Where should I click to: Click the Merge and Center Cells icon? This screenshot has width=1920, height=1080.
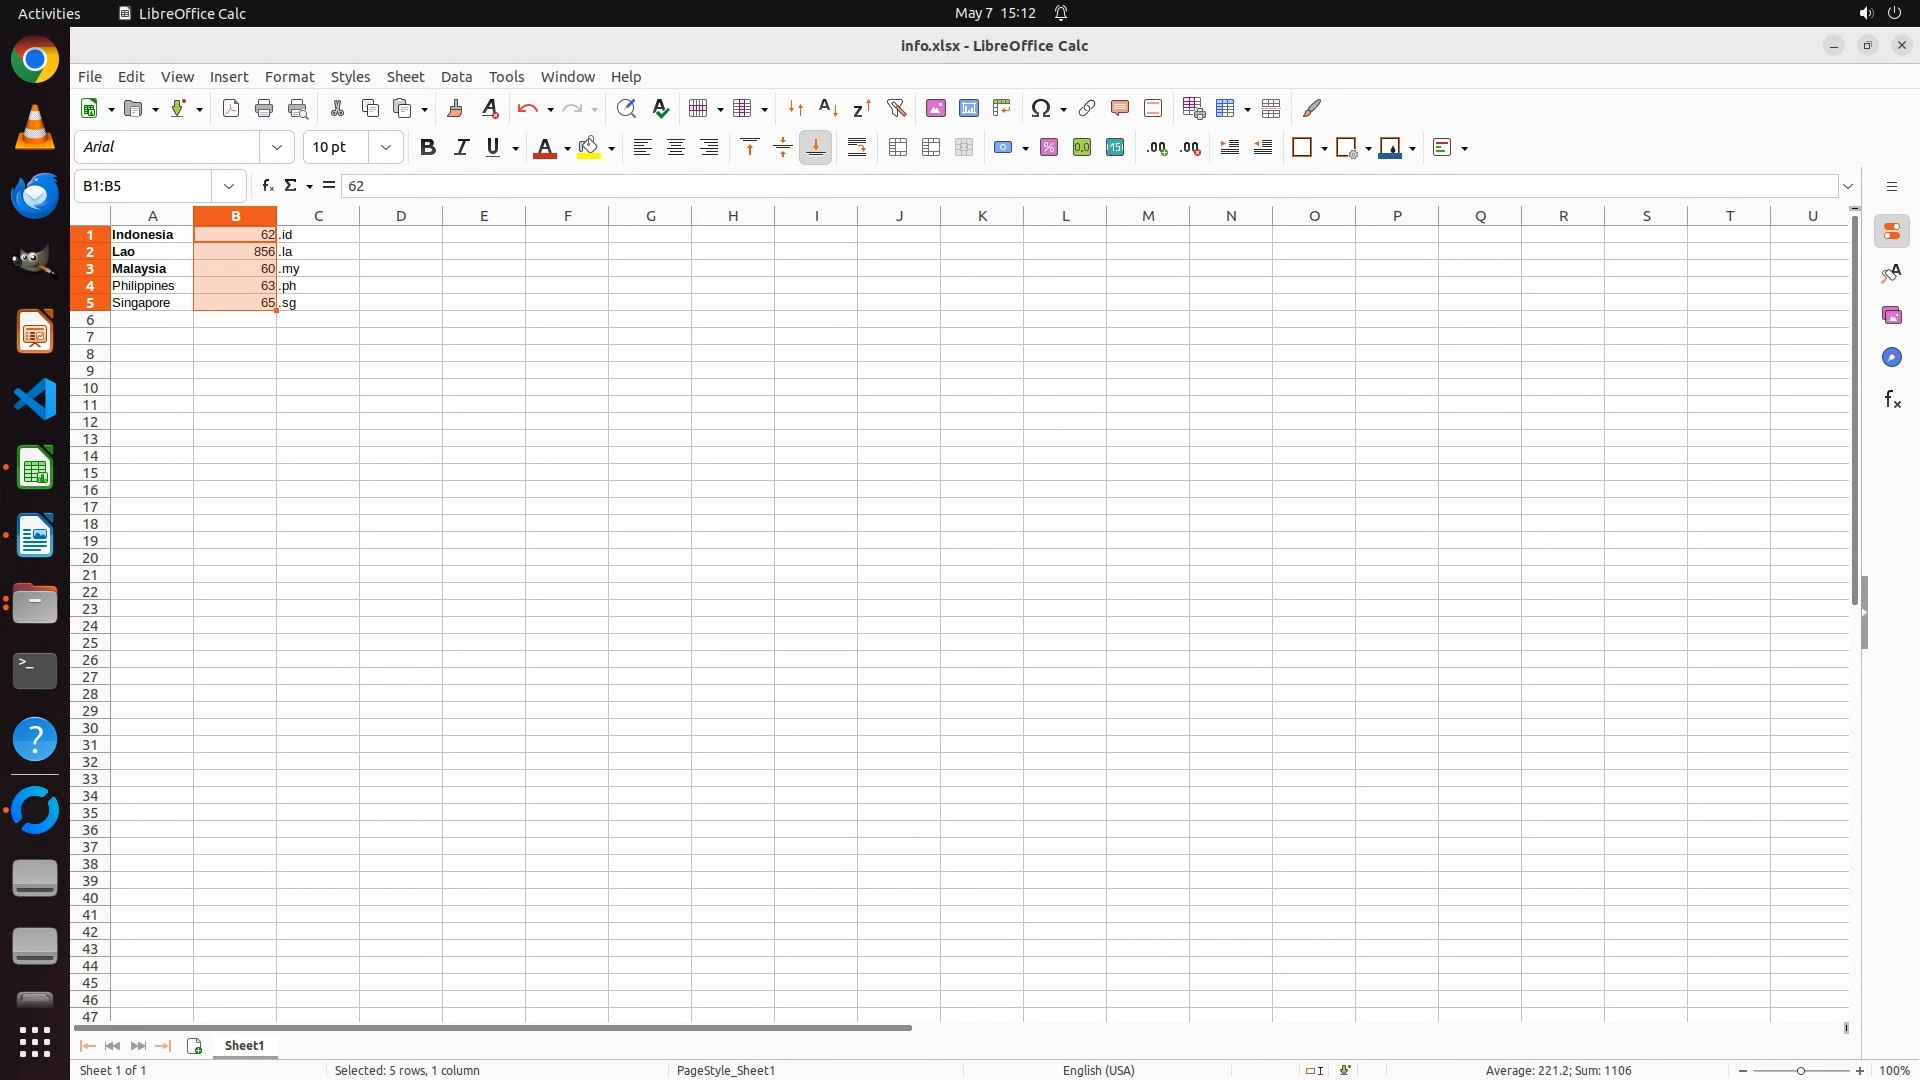pyautogui.click(x=898, y=148)
